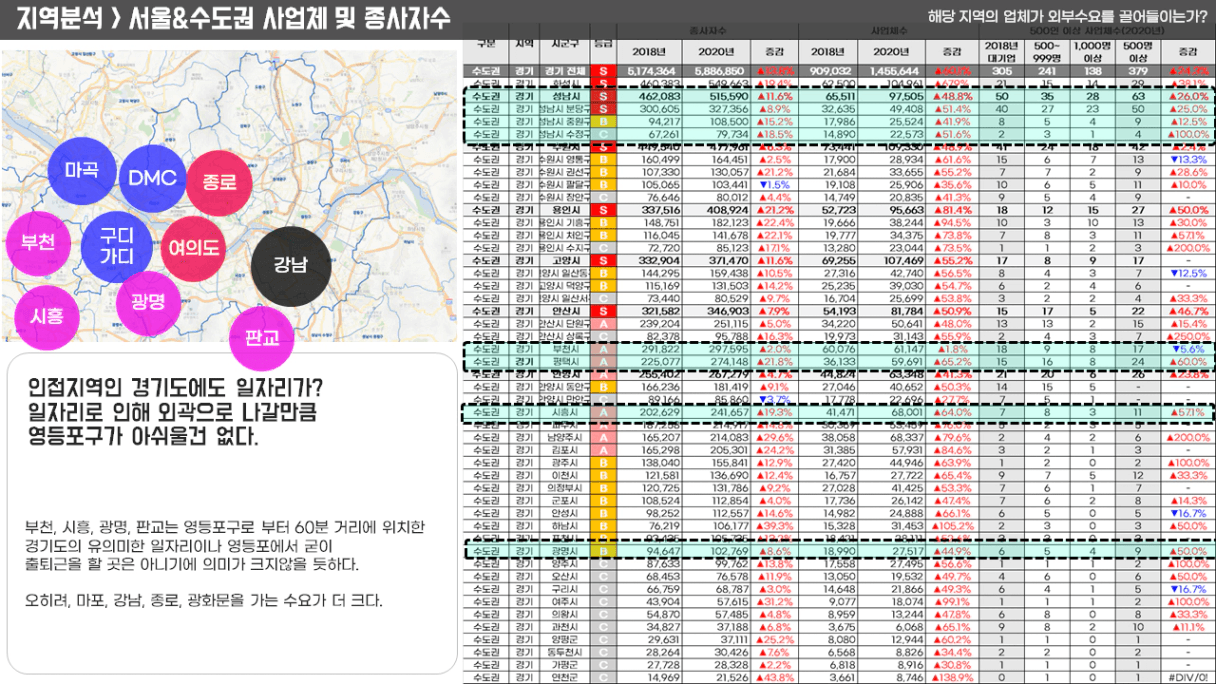Screen dimensions: 1216x684
Task: Select the 오산시 city name cell
Action: click(565, 576)
